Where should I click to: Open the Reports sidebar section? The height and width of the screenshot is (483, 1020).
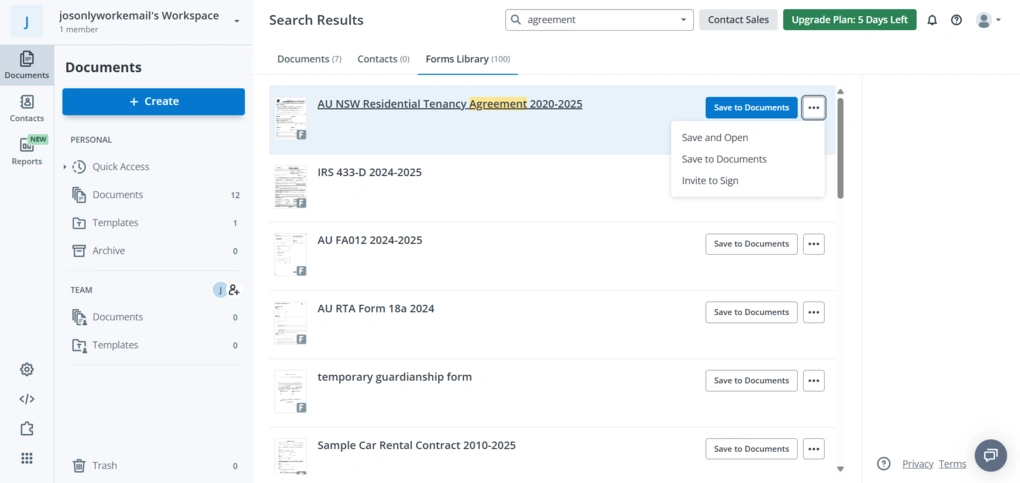click(x=27, y=151)
